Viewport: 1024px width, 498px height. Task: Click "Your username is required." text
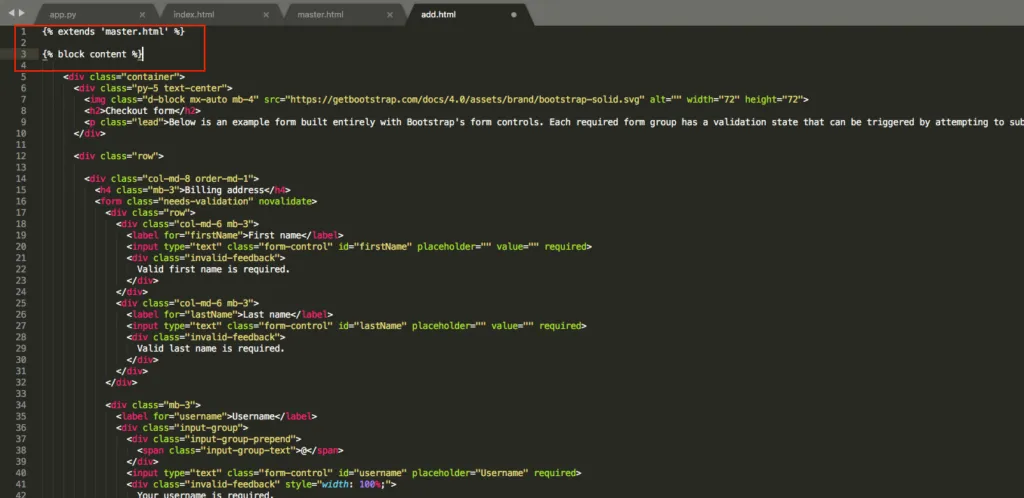click(205, 495)
